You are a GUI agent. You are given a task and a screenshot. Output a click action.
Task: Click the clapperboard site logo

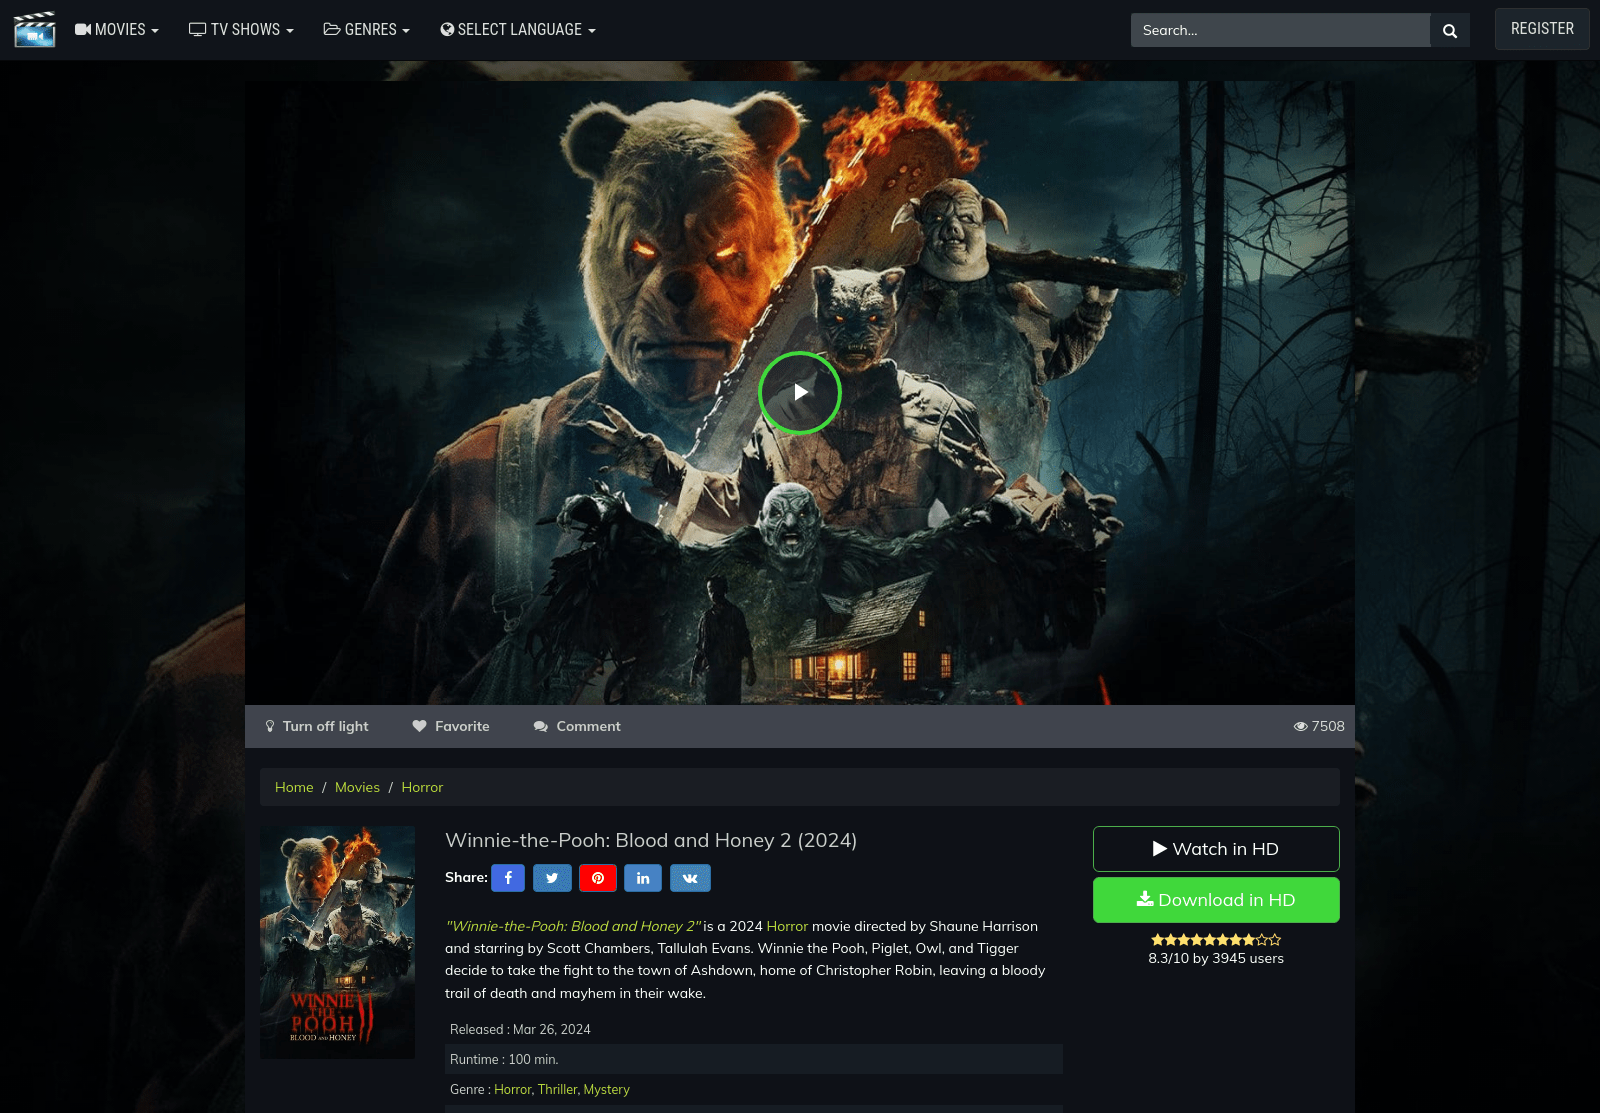click(x=34, y=30)
